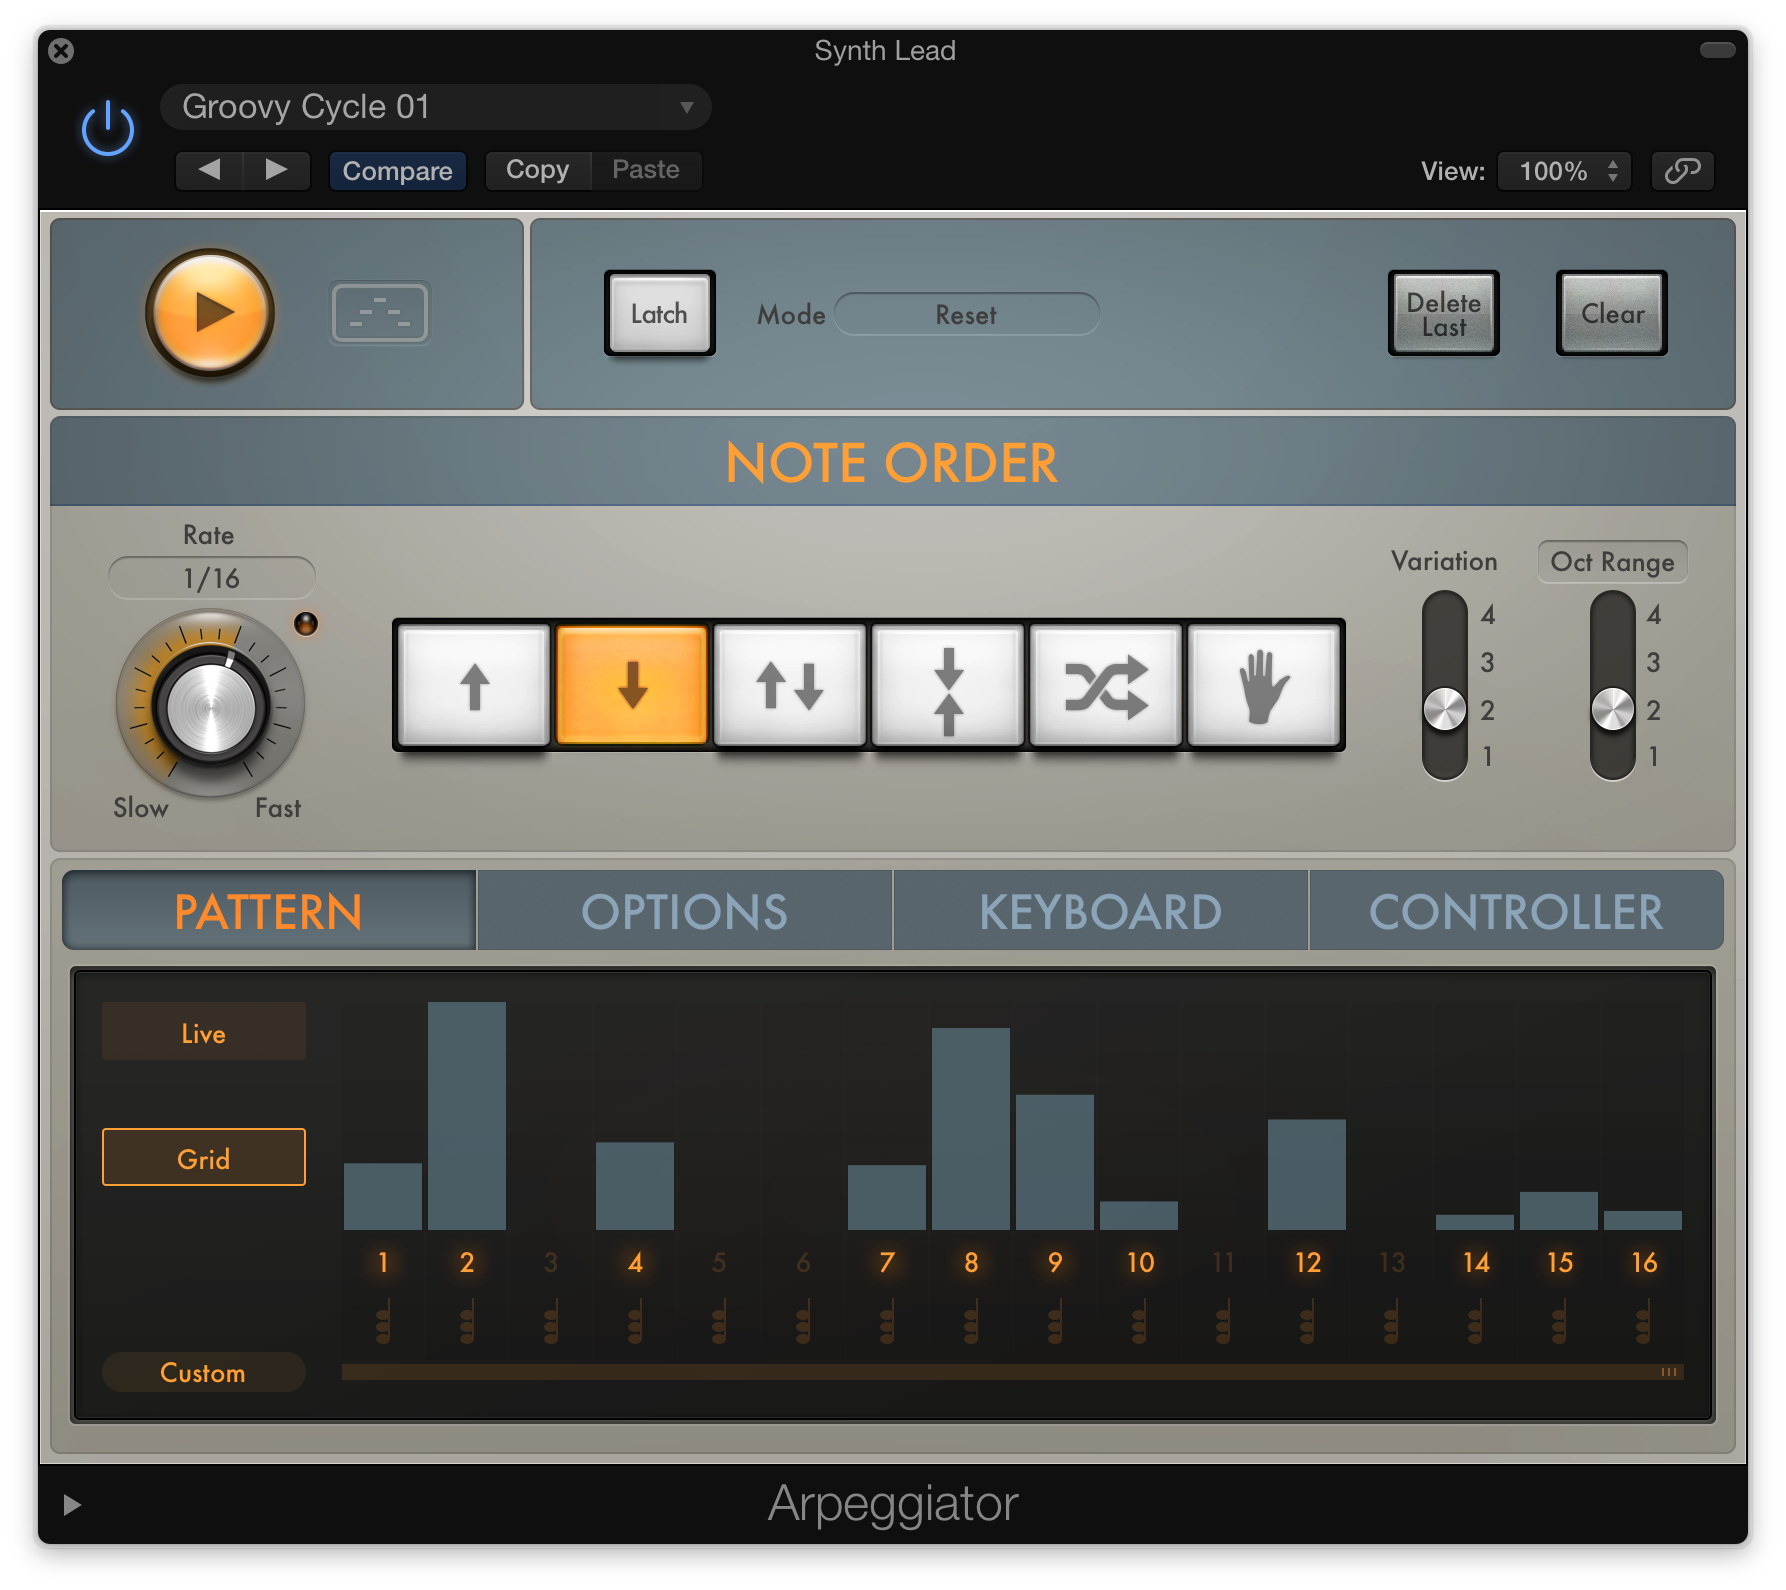
Task: Open the Keyboard tab
Action: click(1100, 910)
